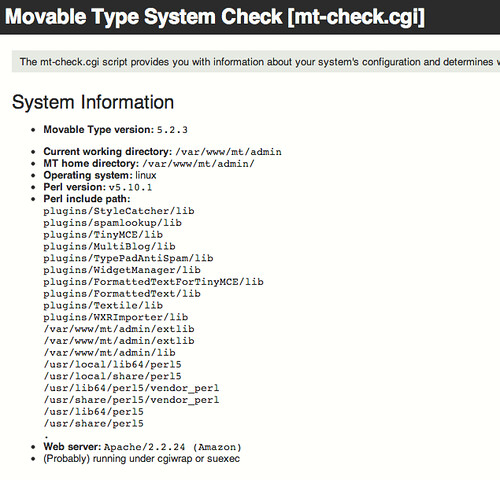
Task: Click plugins/StyleCatcher/lib path
Action: (119, 211)
